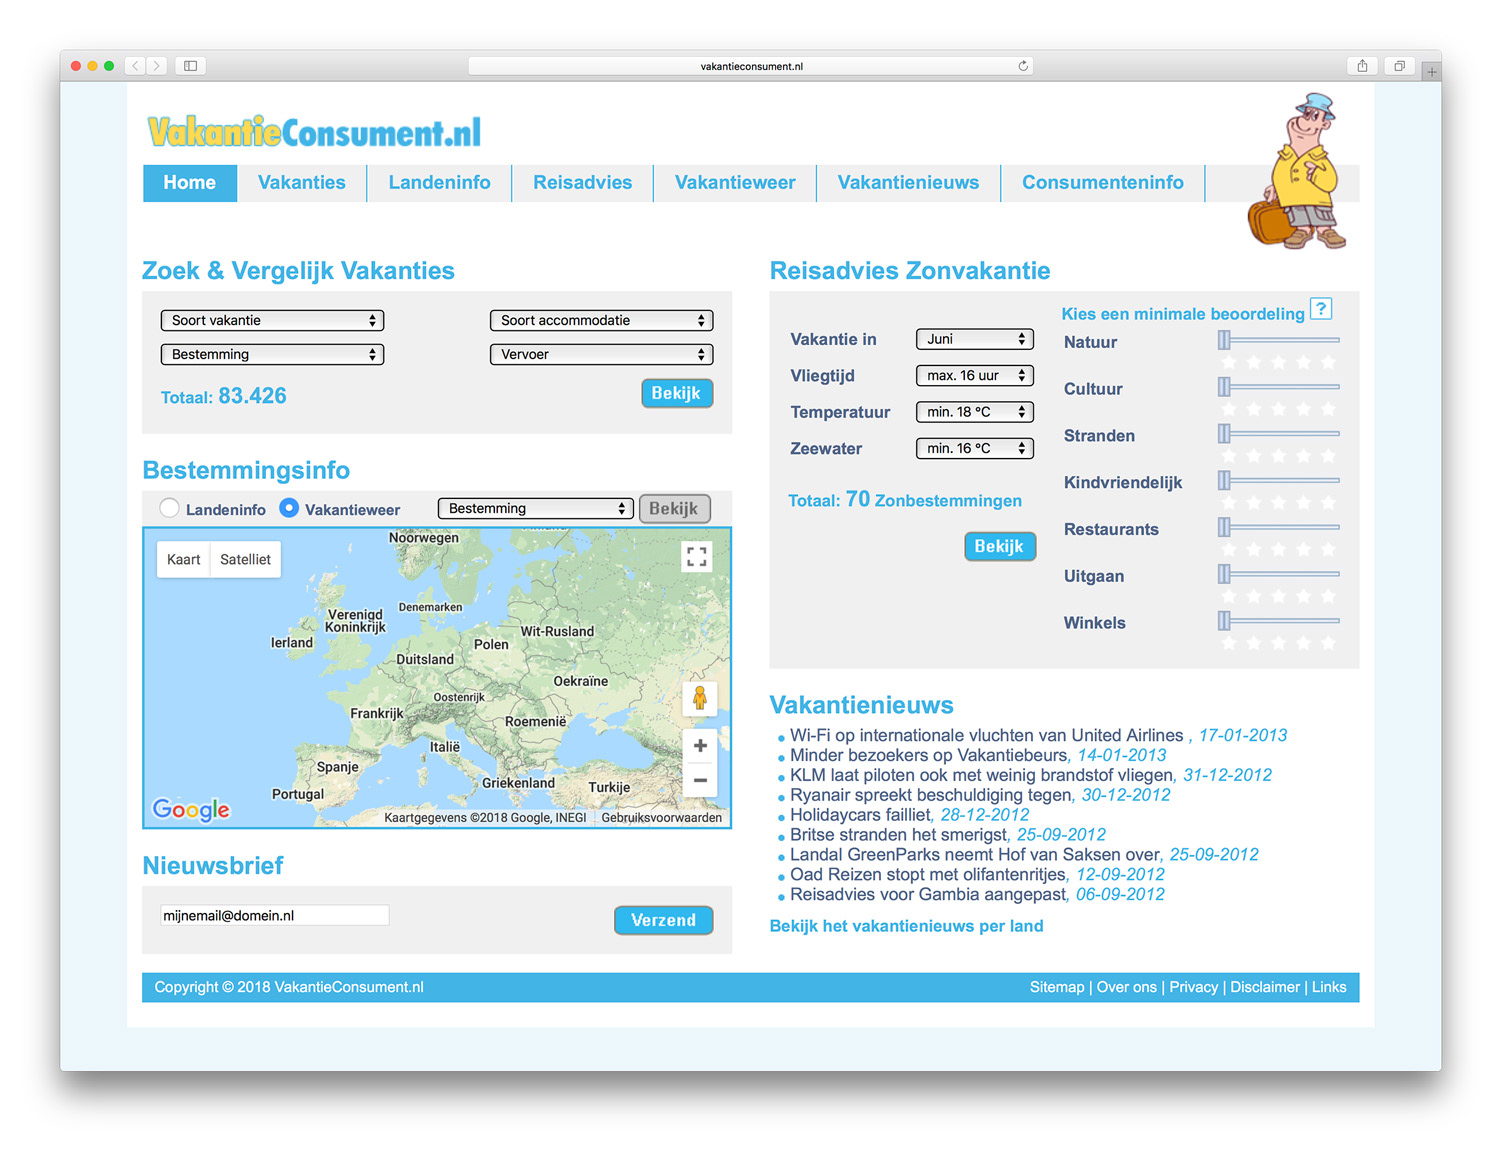1500x1149 pixels.
Task: Open the Consumenteninfo menu item
Action: 1103,183
